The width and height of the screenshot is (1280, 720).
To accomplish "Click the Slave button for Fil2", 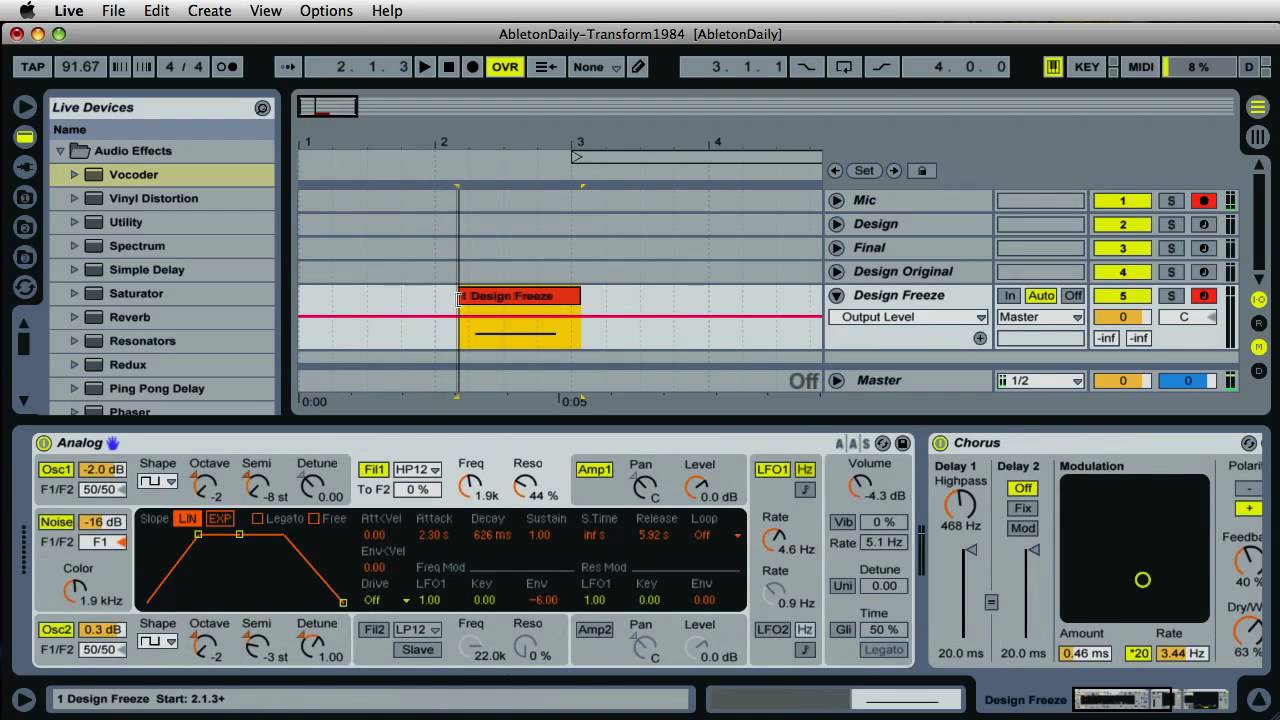I will 418,650.
